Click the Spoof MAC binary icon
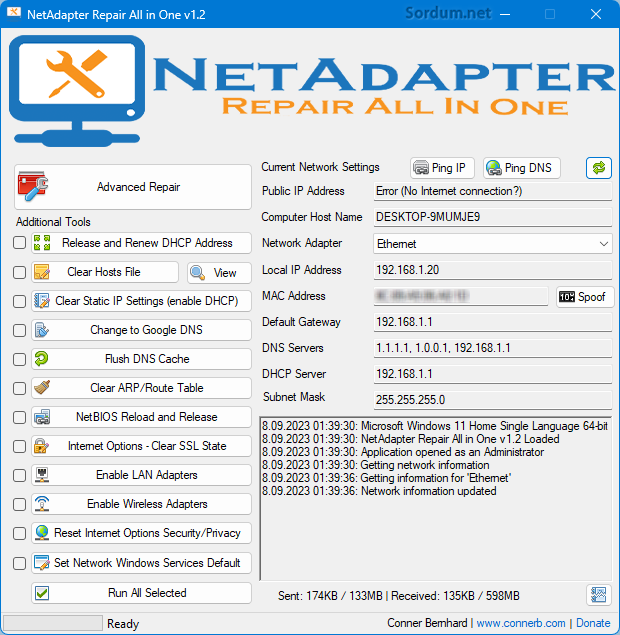 click(567, 297)
